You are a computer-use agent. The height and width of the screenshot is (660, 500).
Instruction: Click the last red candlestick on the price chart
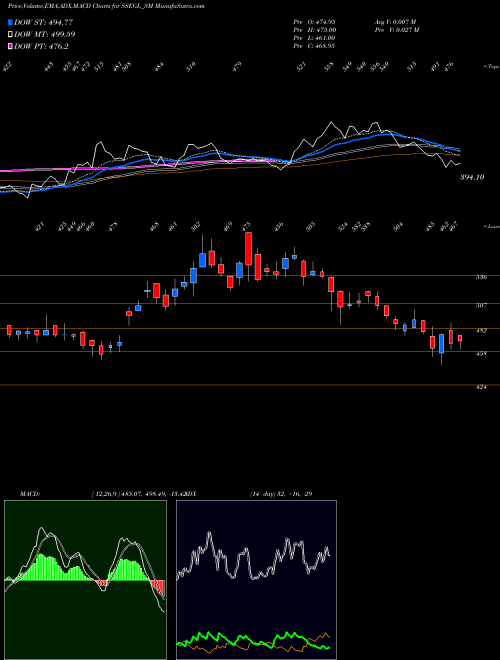pyautogui.click(x=460, y=338)
